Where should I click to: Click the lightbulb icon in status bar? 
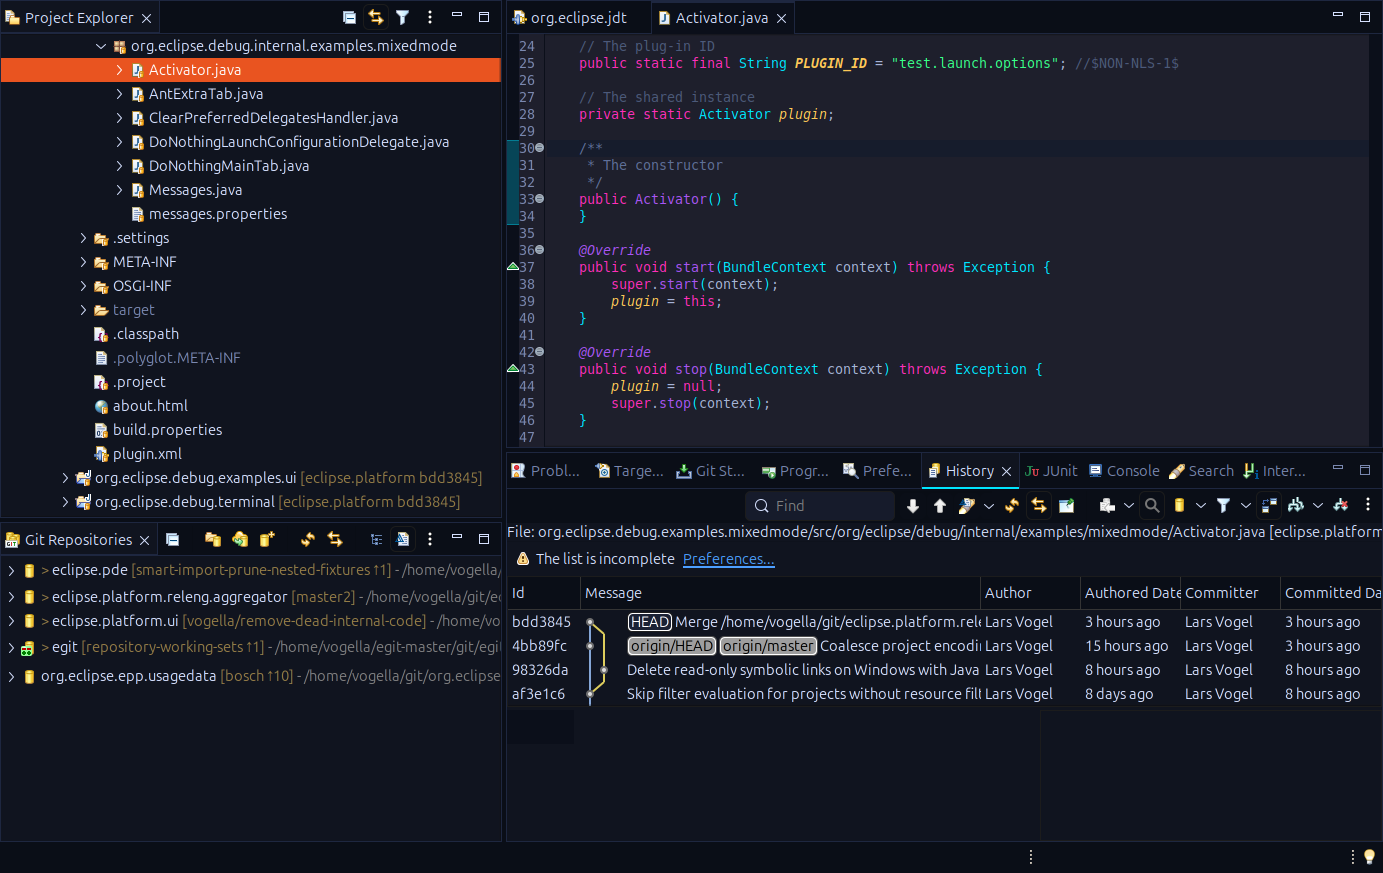1370,857
